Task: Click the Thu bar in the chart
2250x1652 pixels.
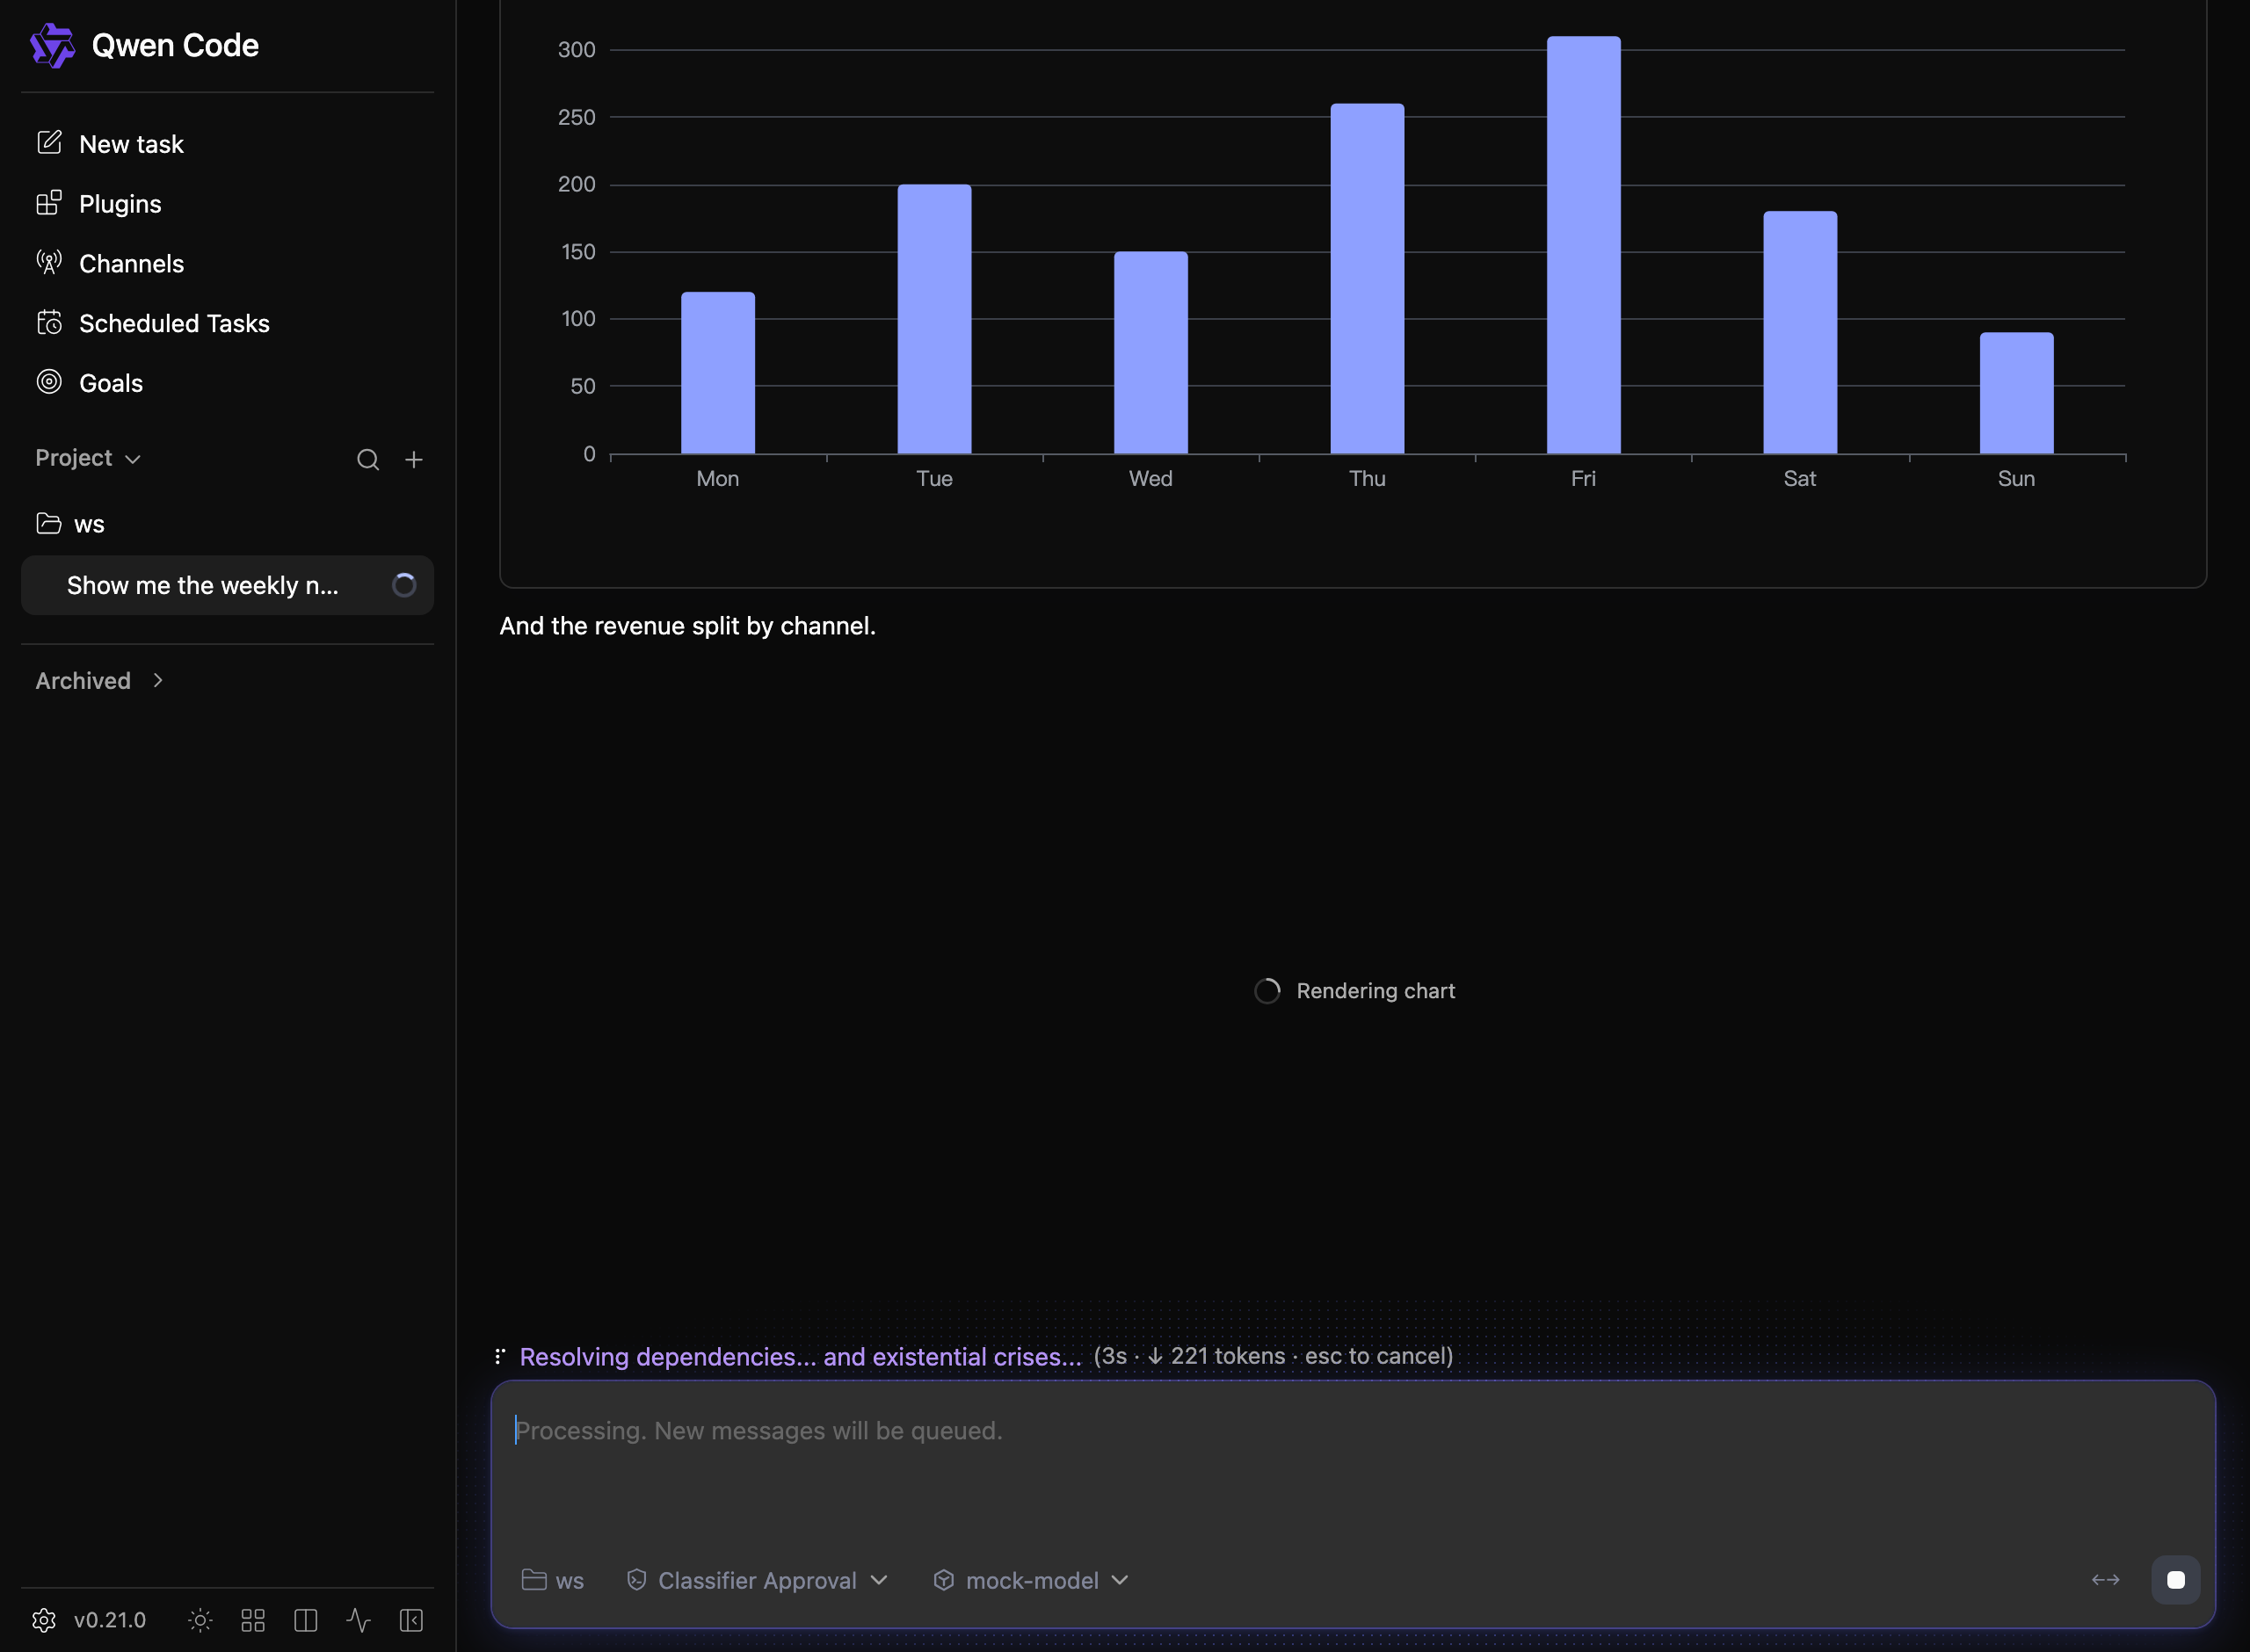Action: point(1367,279)
